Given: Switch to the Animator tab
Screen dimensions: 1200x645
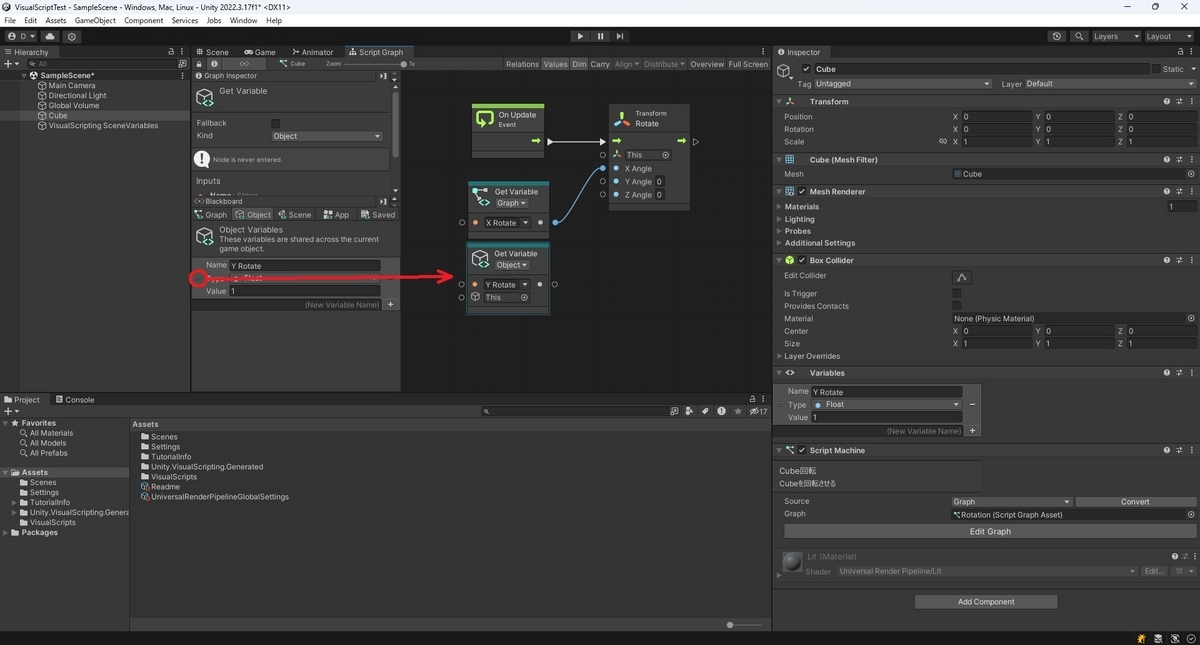Looking at the screenshot, I should tap(312, 52).
